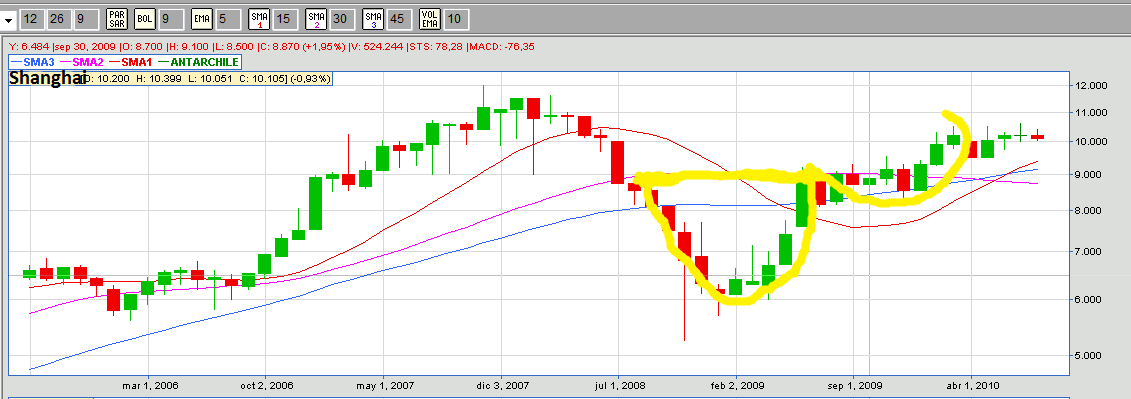Edit the EMA period field 5
Viewport: 1131px width, 399px height.
(x=229, y=19)
